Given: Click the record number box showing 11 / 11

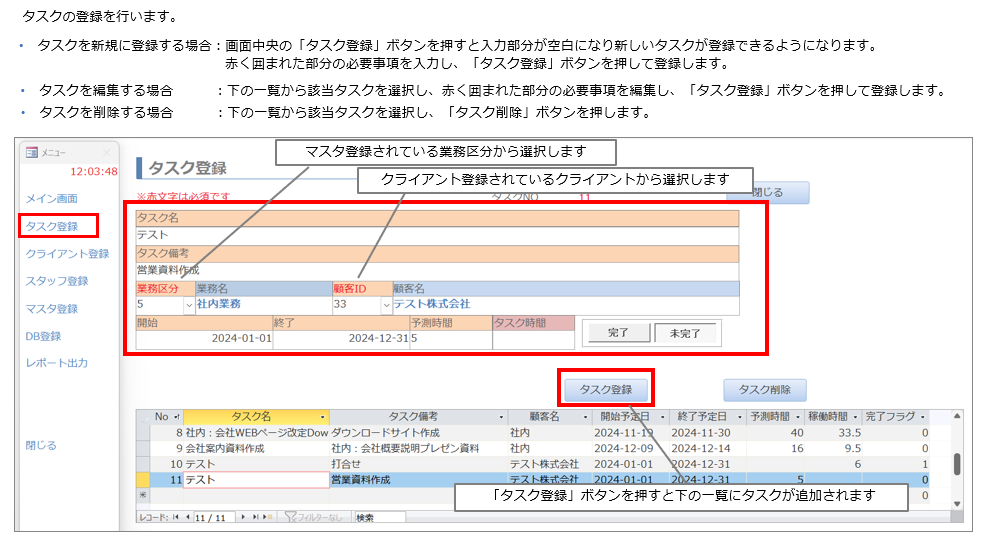Looking at the screenshot, I should click(214, 518).
